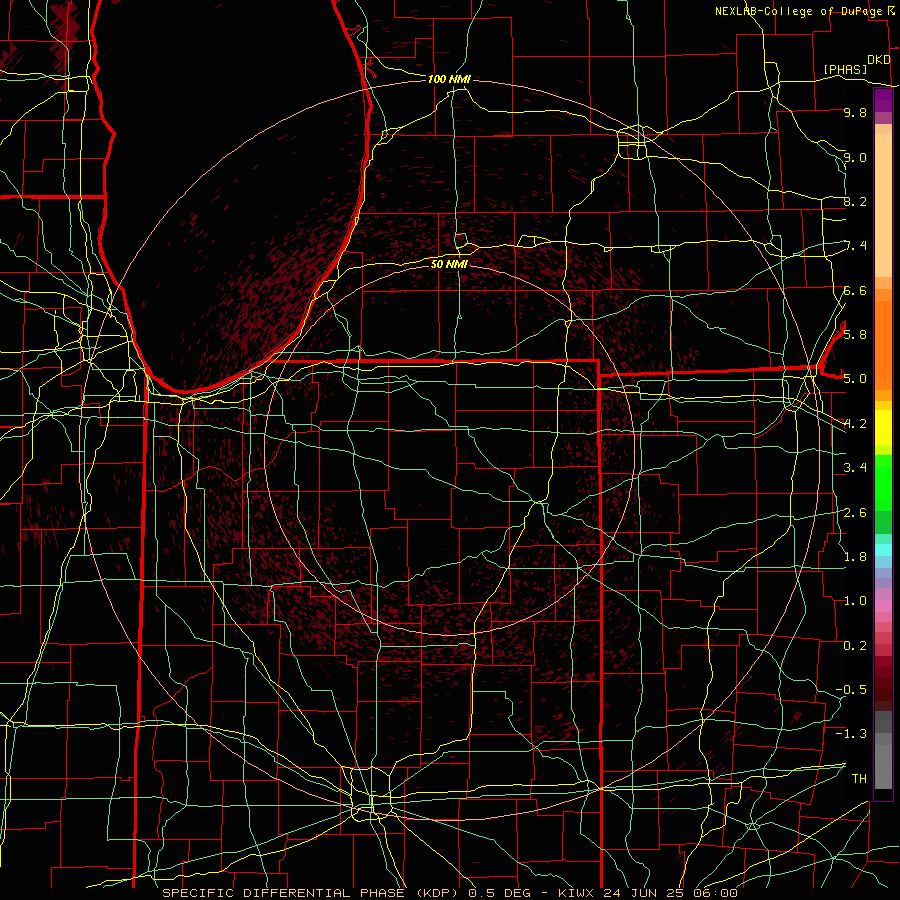Click the 1.0 scale value
Image resolution: width=900 pixels, height=900 pixels.
tap(855, 601)
